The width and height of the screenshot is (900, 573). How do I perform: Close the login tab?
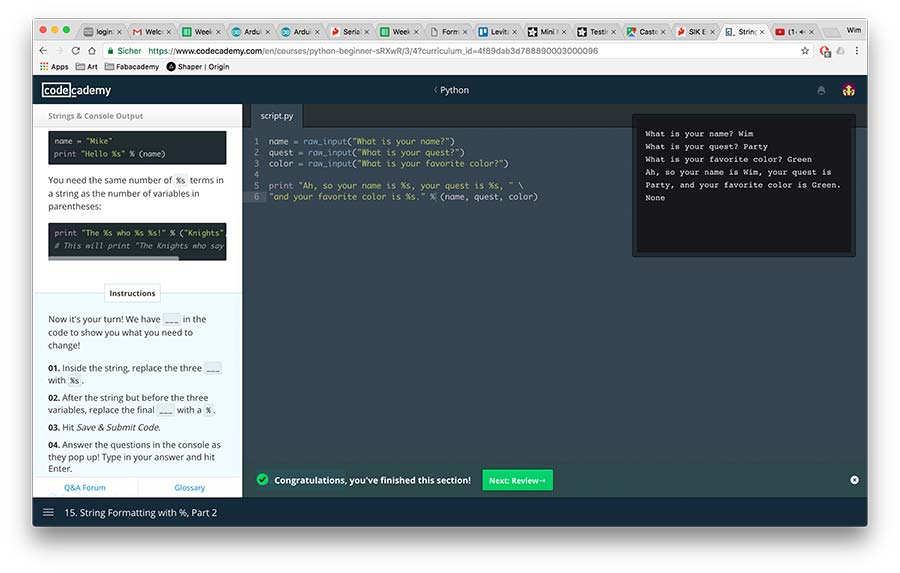tap(119, 32)
